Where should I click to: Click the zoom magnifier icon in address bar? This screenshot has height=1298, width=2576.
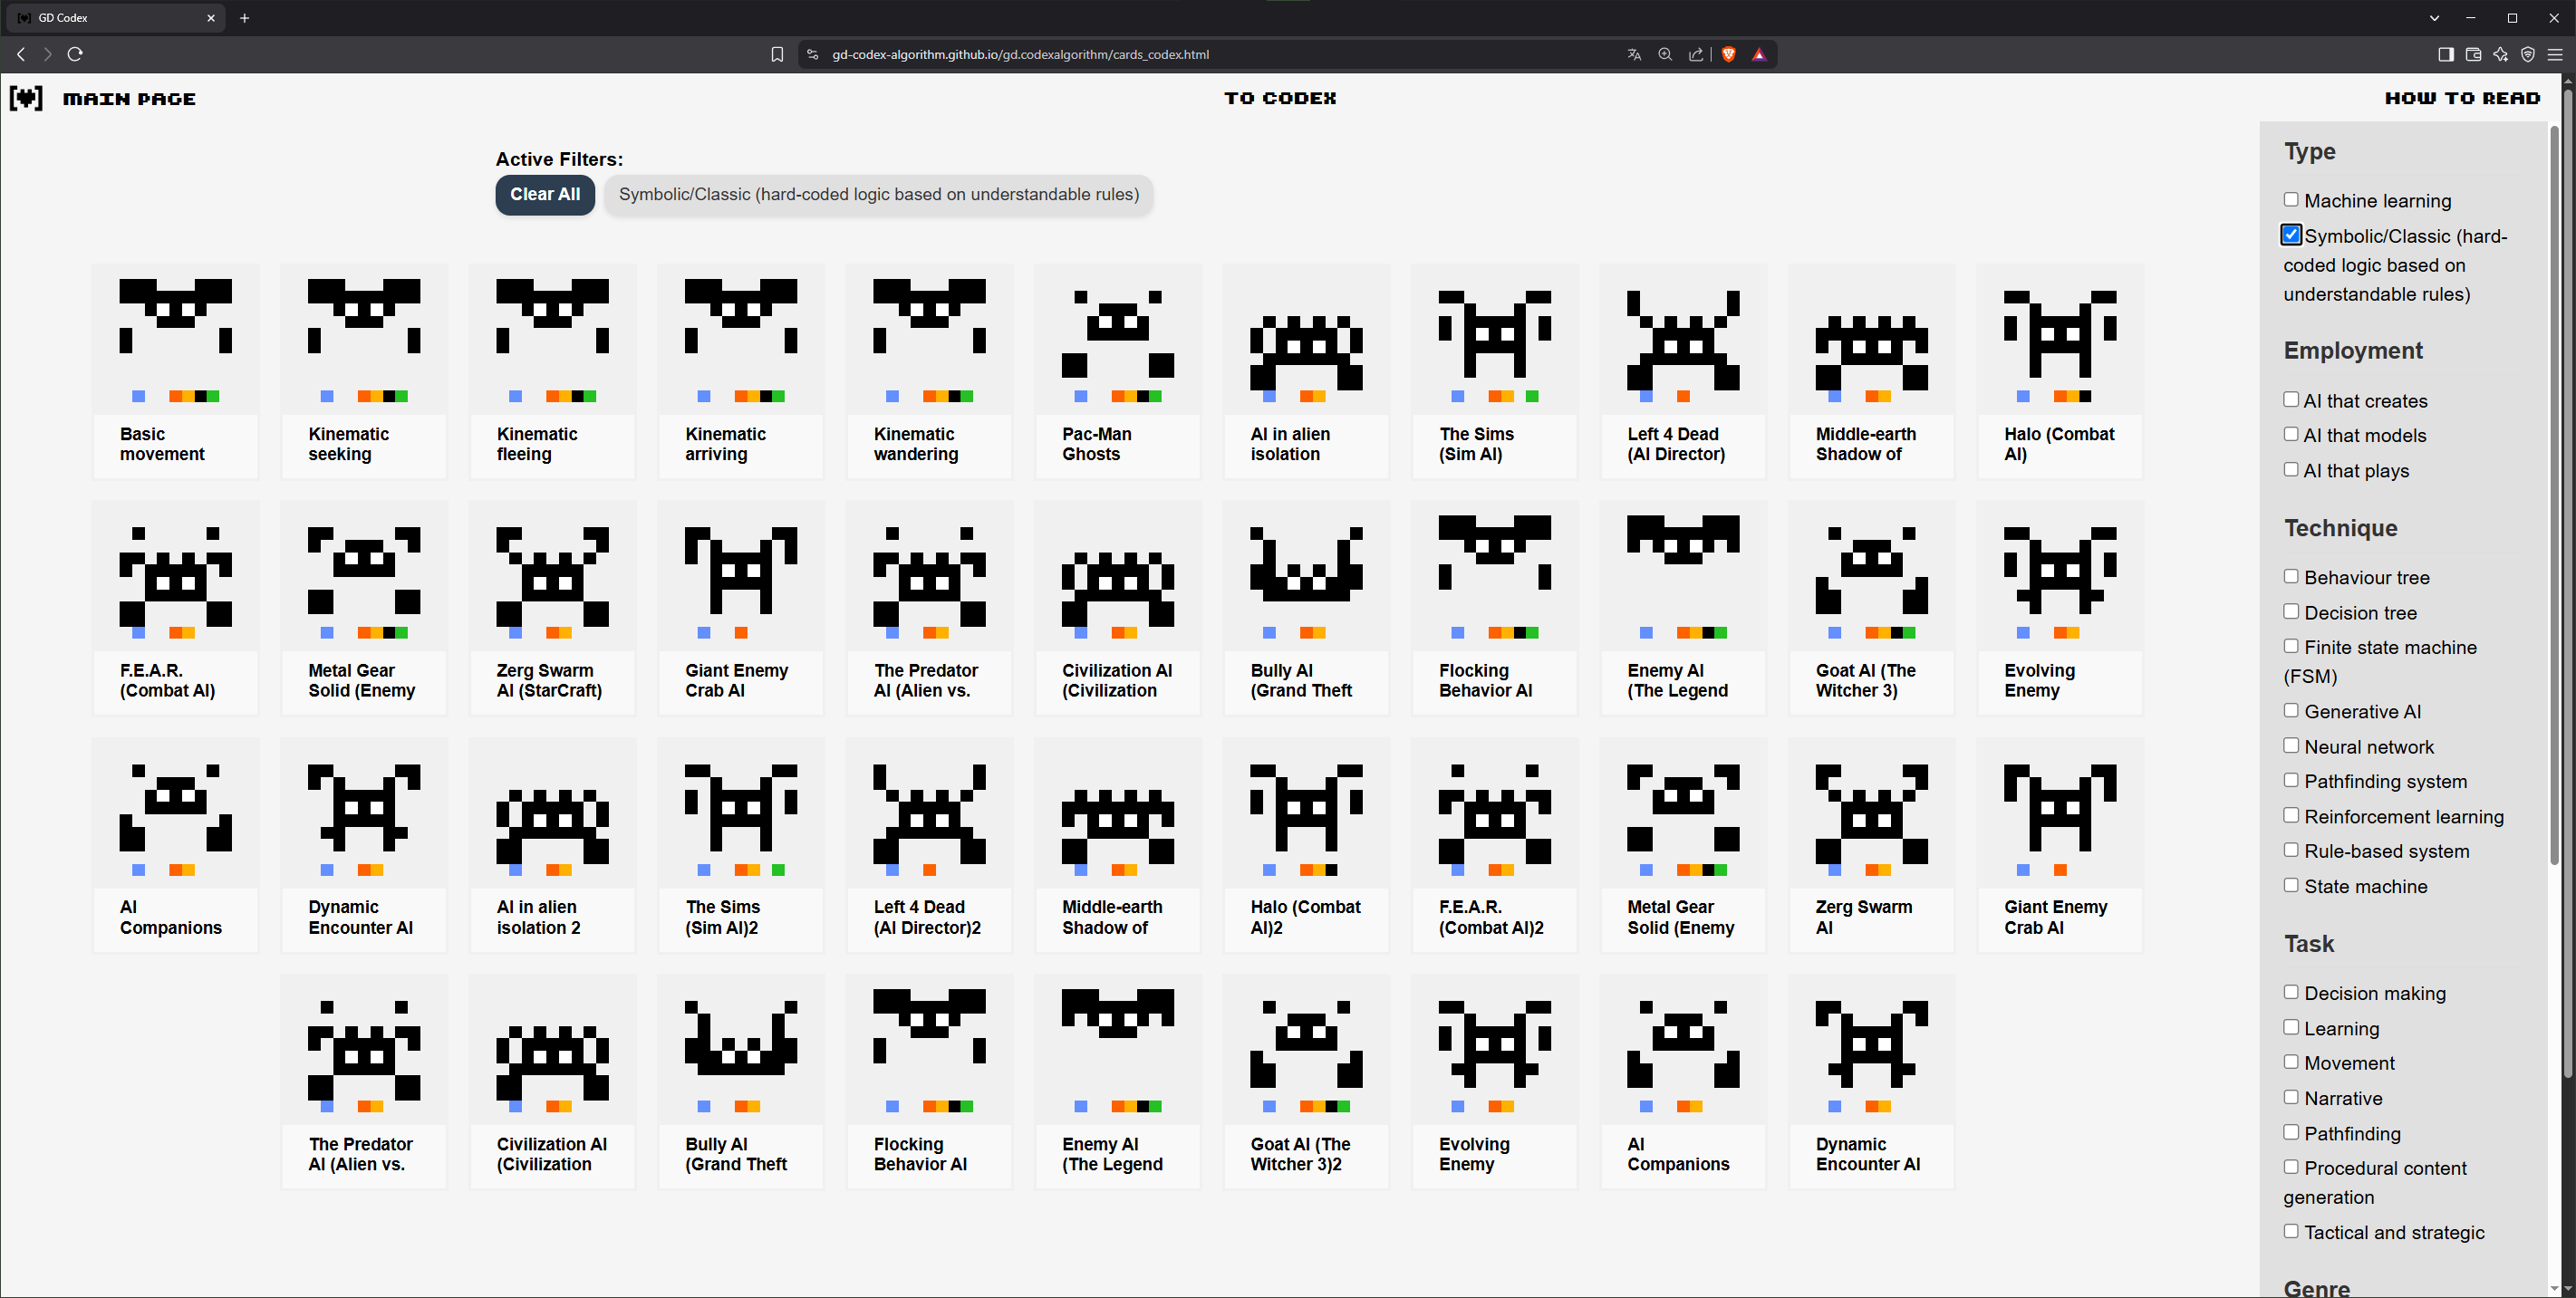click(1665, 54)
